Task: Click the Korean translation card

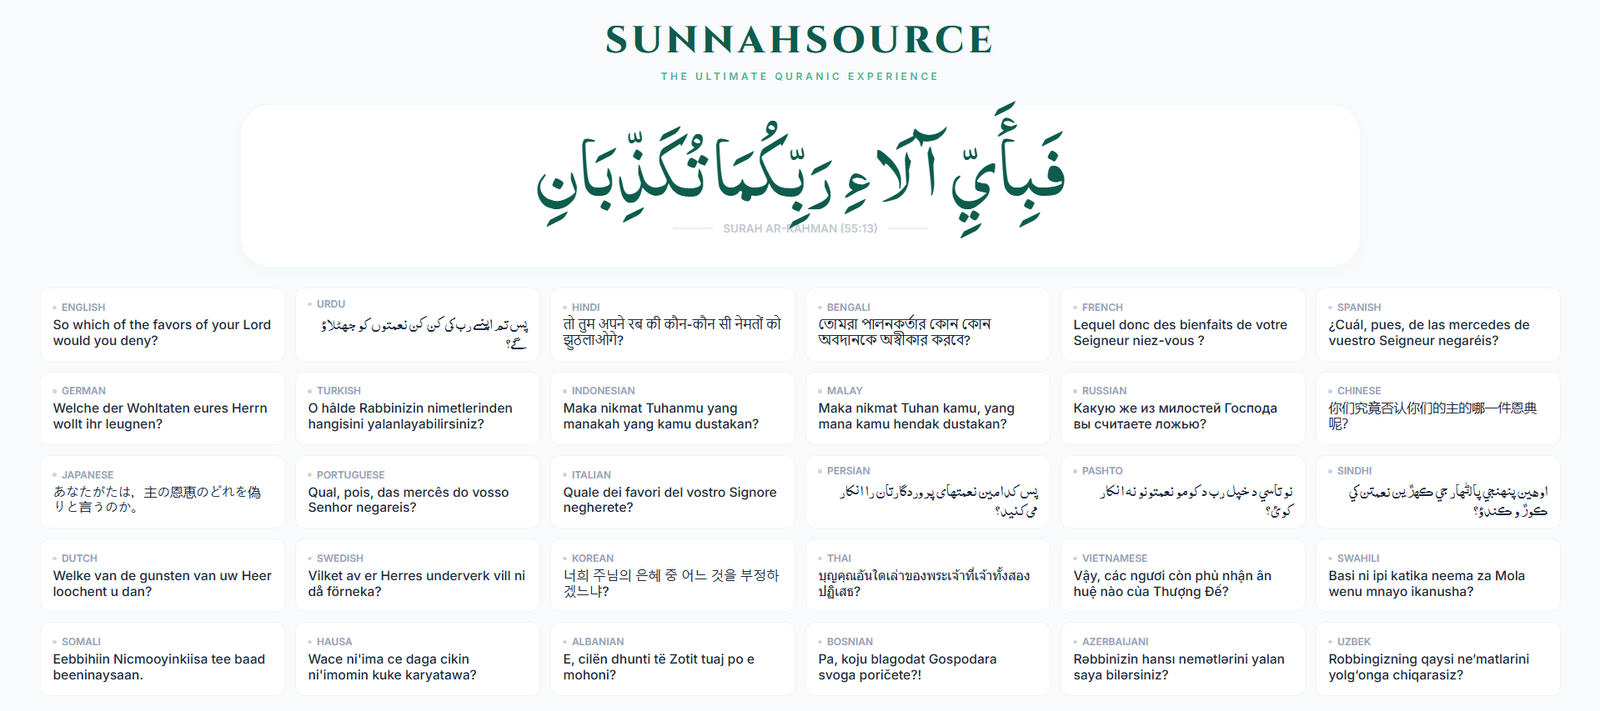Action: (x=672, y=576)
